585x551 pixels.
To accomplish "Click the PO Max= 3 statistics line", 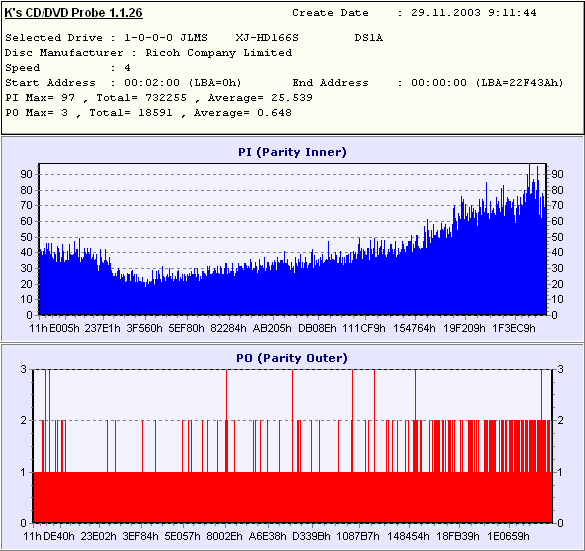I will click(x=148, y=113).
